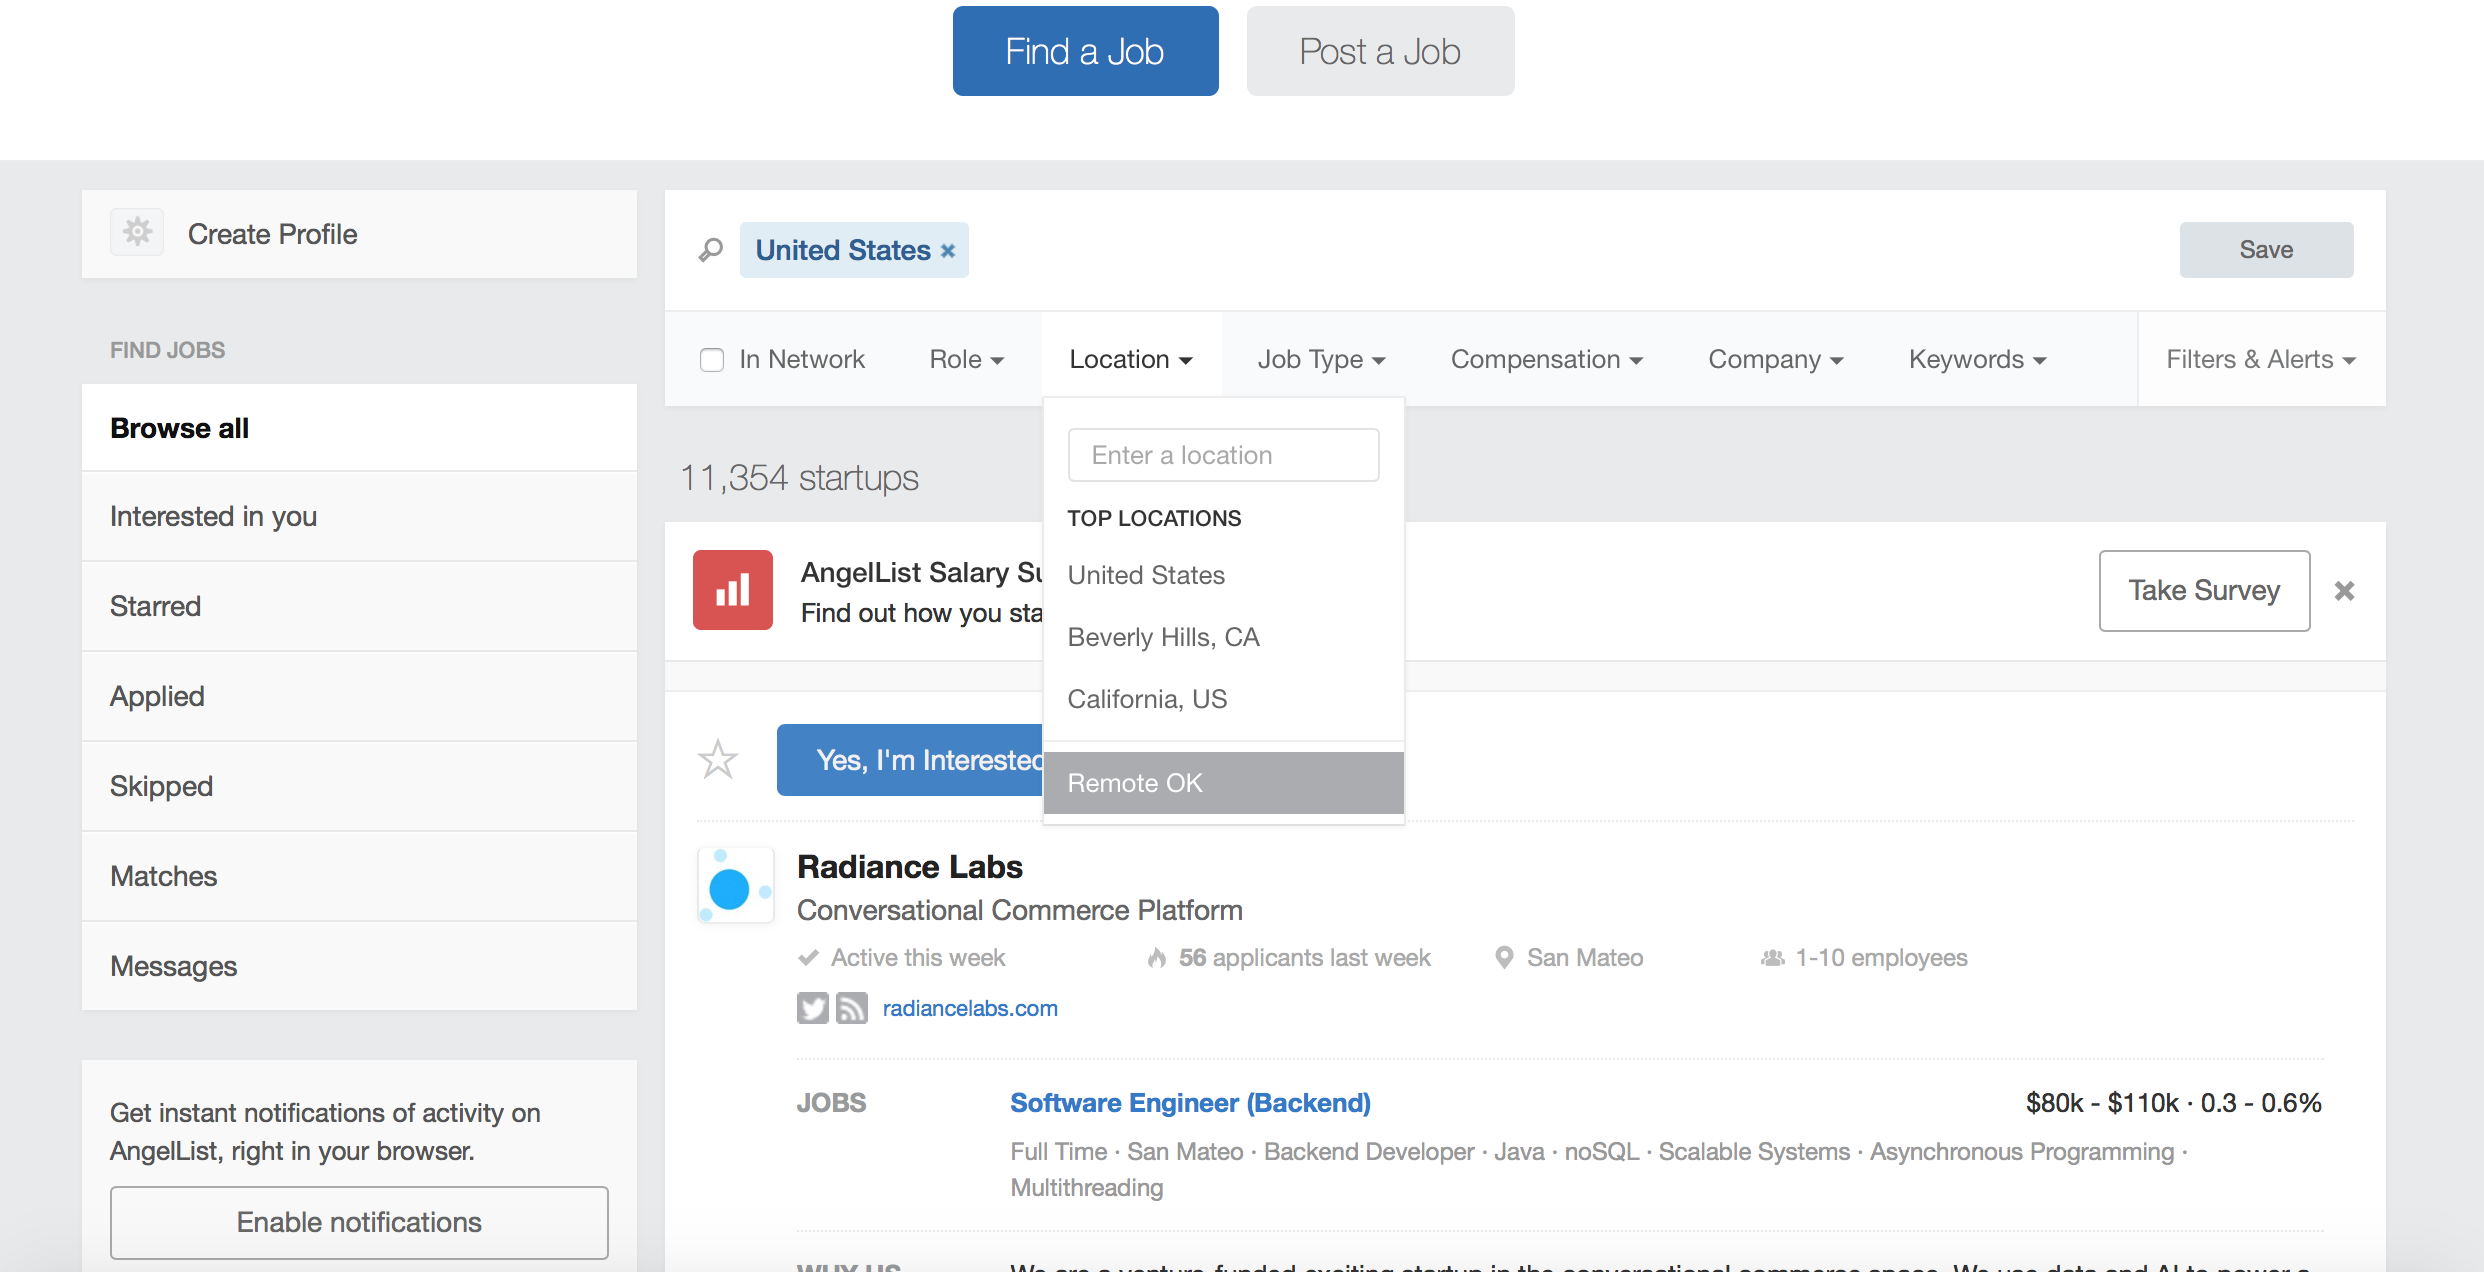Open the Compensation filter dropdown
Image resolution: width=2484 pixels, height=1272 pixels.
click(x=1546, y=359)
